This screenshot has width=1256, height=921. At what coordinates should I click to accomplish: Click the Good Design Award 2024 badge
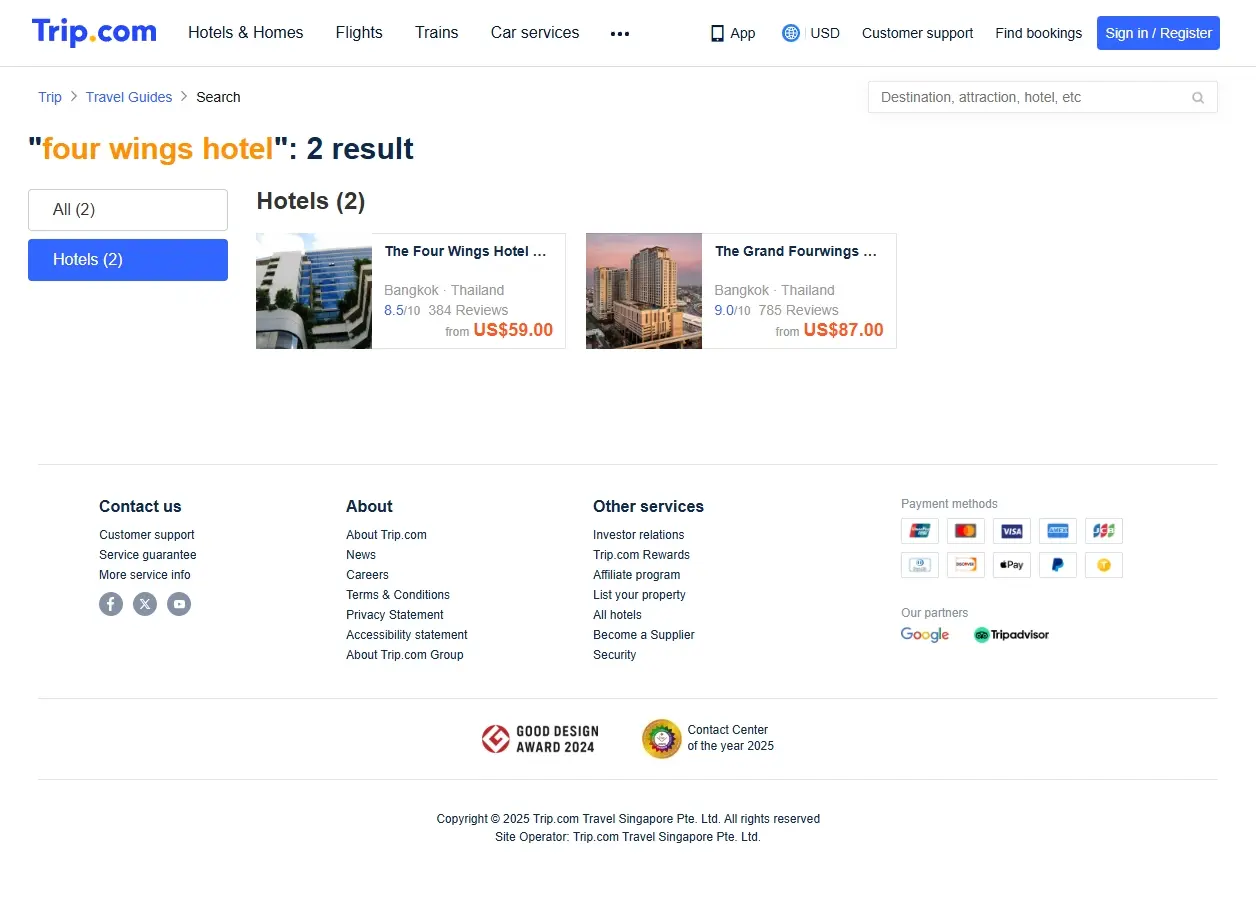click(x=538, y=739)
